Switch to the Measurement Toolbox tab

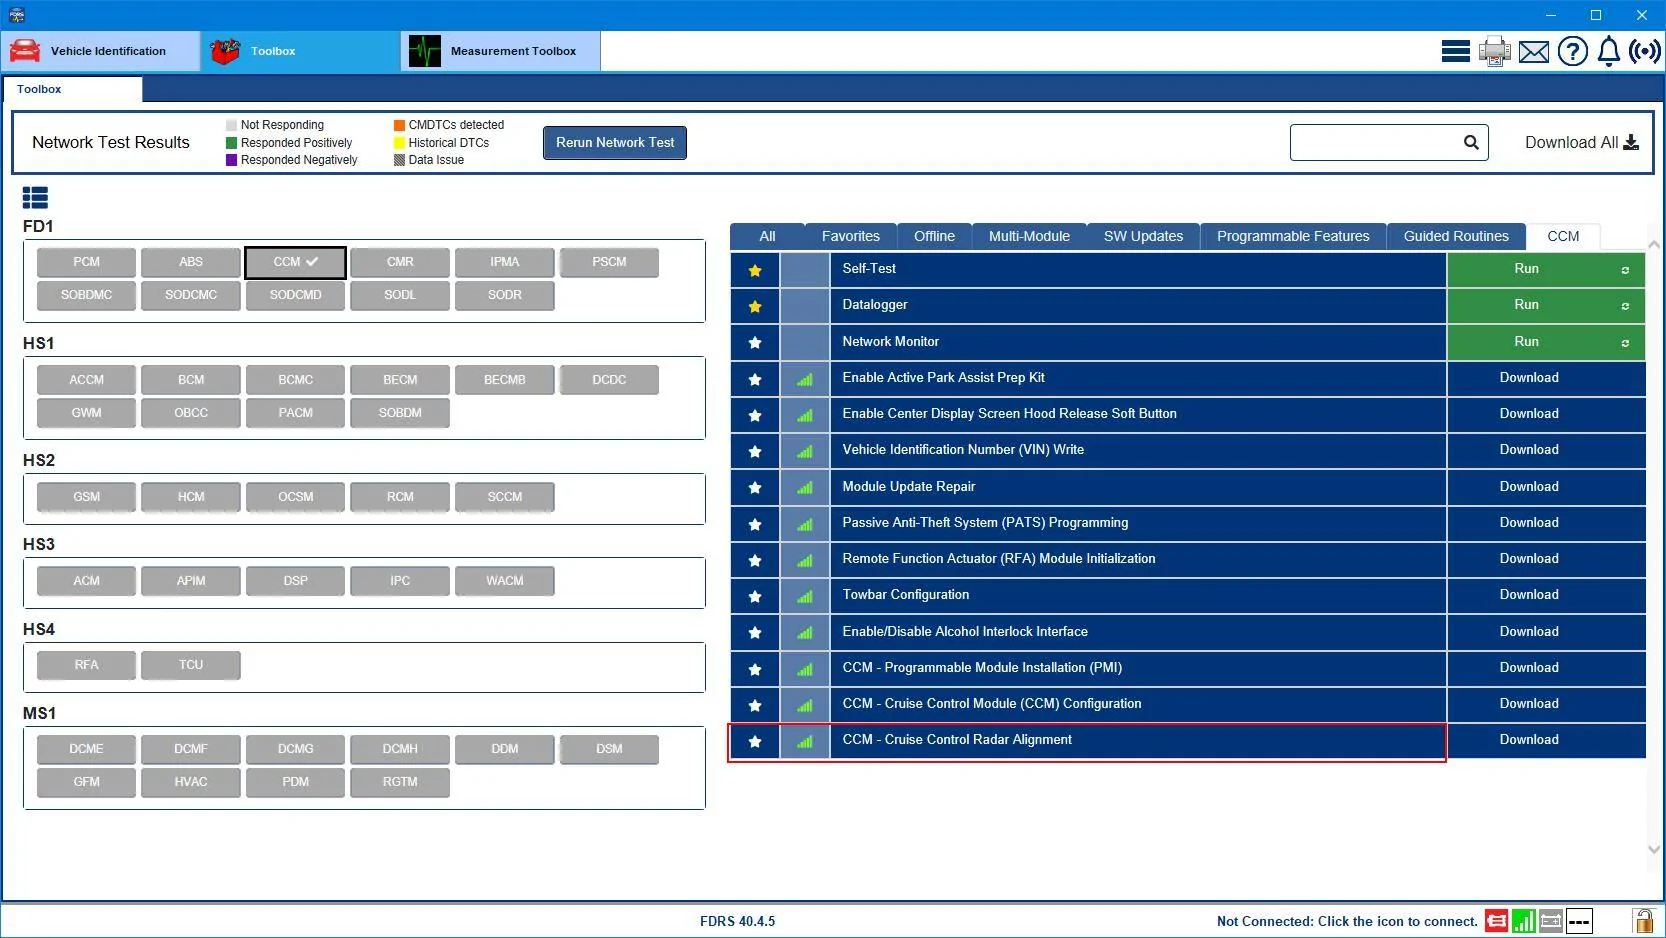pyautogui.click(x=501, y=51)
